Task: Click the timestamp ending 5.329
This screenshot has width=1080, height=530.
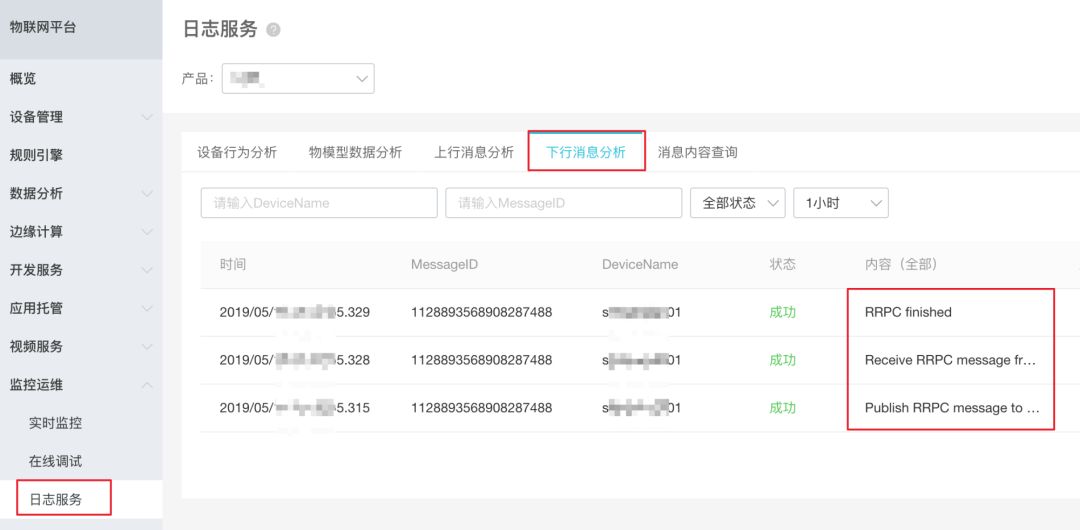Action: [295, 312]
